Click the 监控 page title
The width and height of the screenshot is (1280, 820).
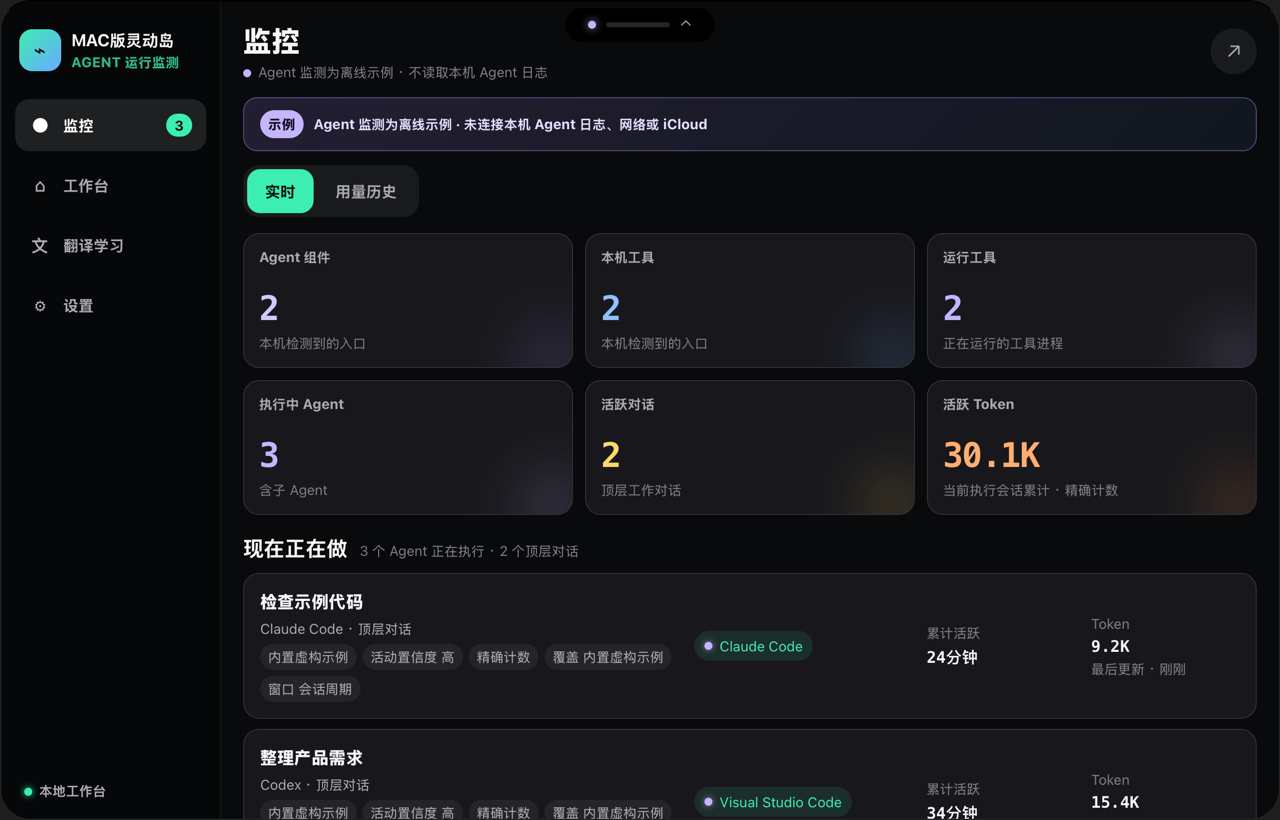coord(272,41)
